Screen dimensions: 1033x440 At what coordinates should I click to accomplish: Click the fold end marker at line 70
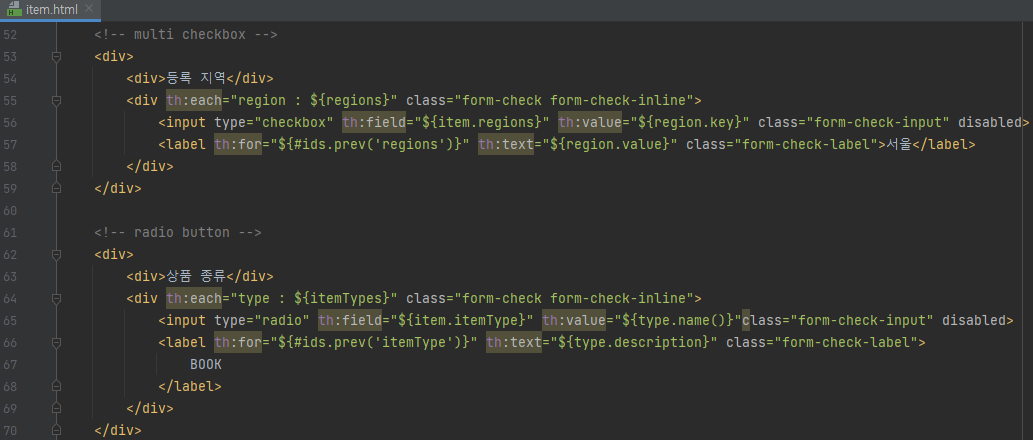[56, 431]
